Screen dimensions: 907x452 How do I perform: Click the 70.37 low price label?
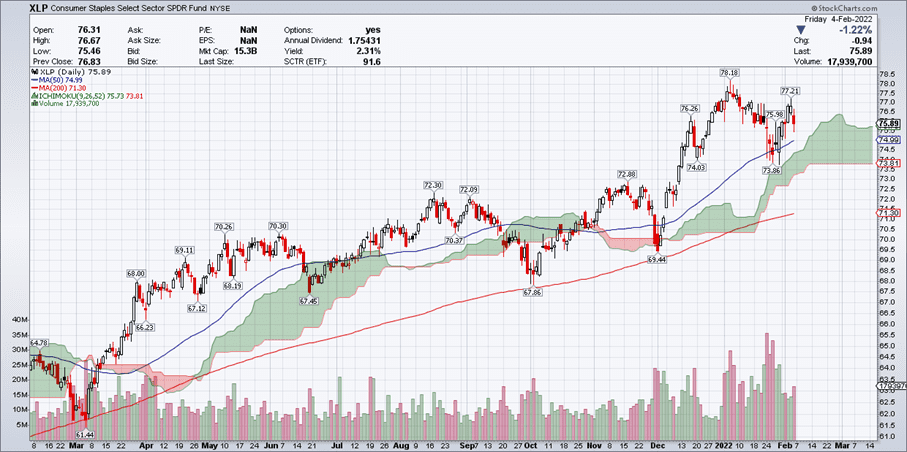tap(455, 240)
